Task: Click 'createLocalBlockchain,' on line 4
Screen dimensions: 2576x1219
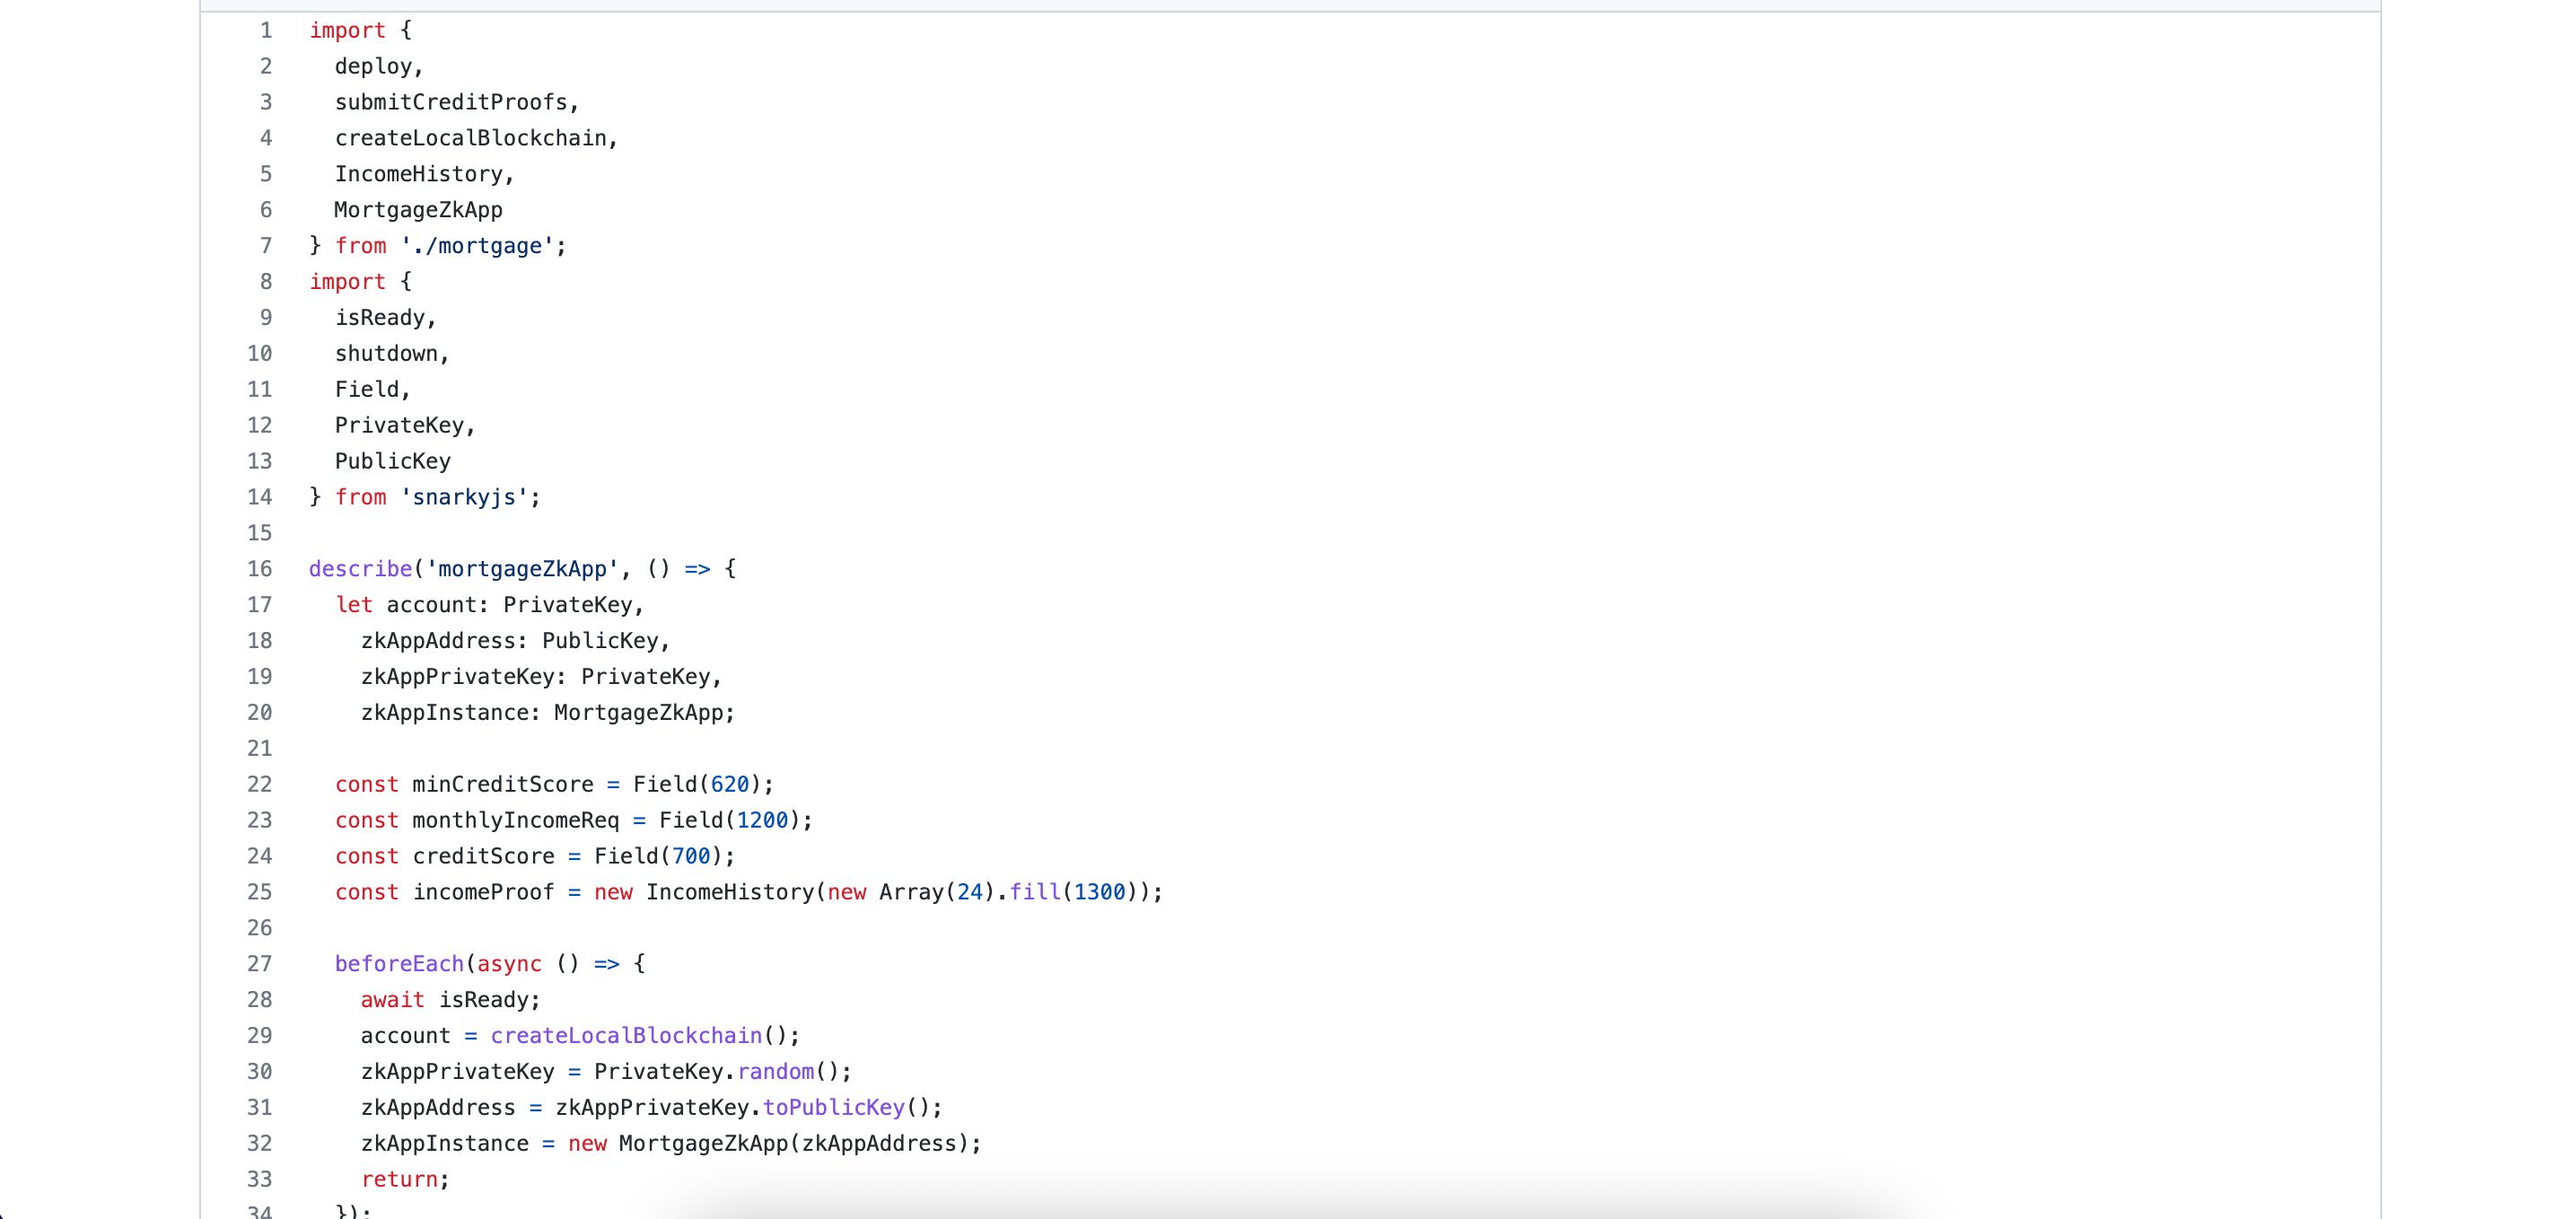Action: click(477, 138)
